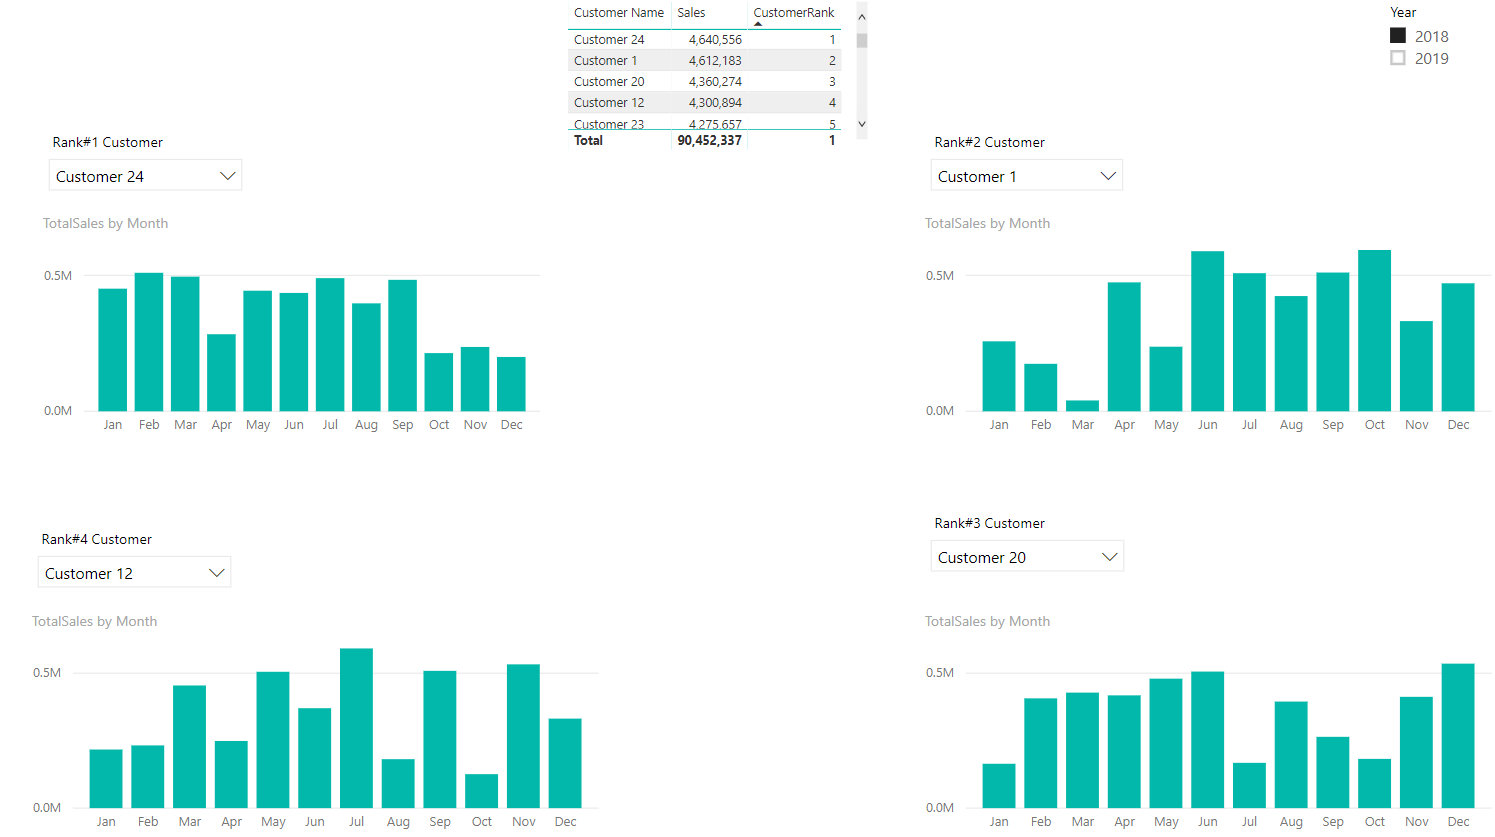The width and height of the screenshot is (1495, 837).
Task: Select the Customer 1 cell in the table
Action: click(606, 61)
